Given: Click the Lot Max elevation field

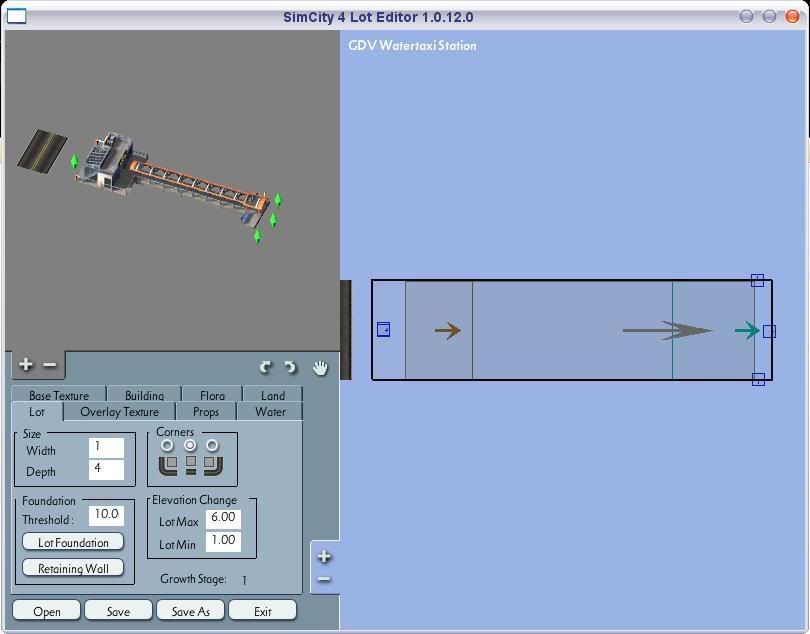Looking at the screenshot, I should click(223, 518).
